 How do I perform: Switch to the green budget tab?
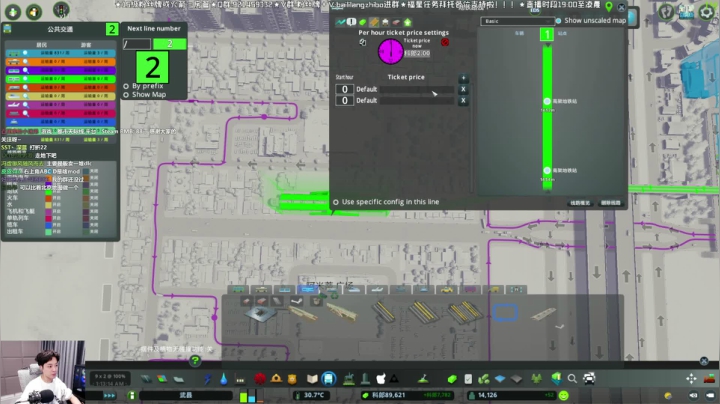(362, 22)
